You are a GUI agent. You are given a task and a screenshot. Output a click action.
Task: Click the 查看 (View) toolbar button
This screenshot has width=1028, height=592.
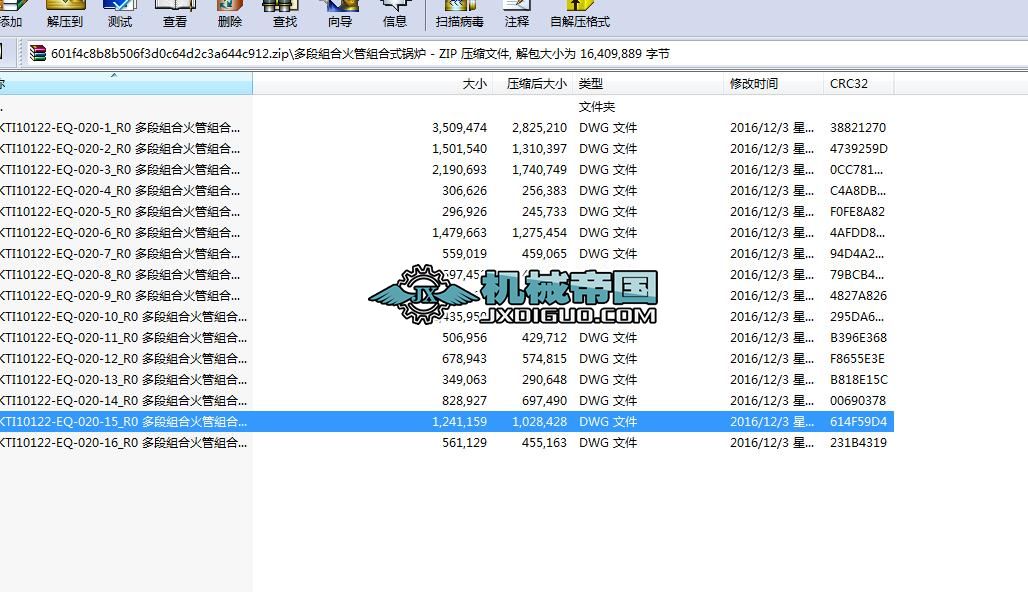coord(174,14)
